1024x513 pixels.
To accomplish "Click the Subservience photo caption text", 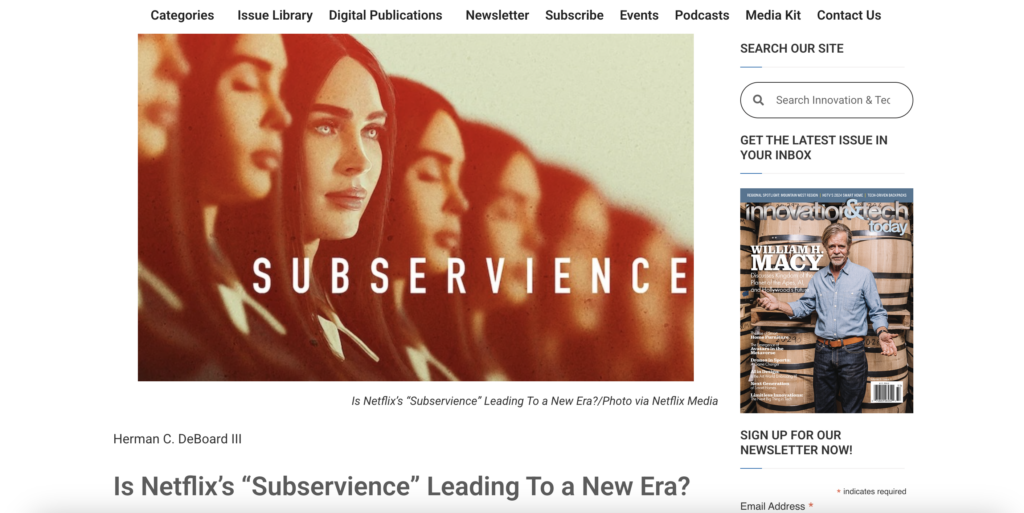I will pos(534,401).
